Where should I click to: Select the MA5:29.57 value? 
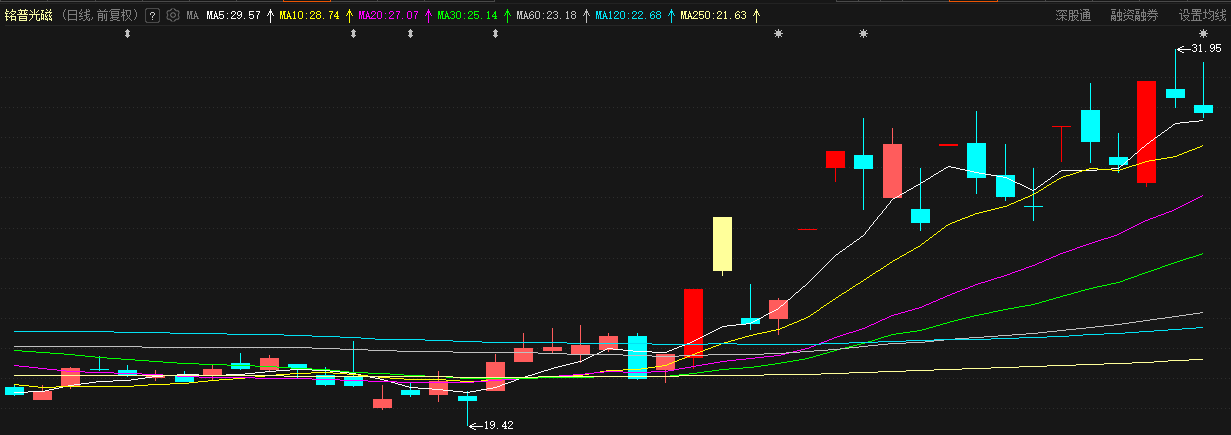(x=233, y=16)
